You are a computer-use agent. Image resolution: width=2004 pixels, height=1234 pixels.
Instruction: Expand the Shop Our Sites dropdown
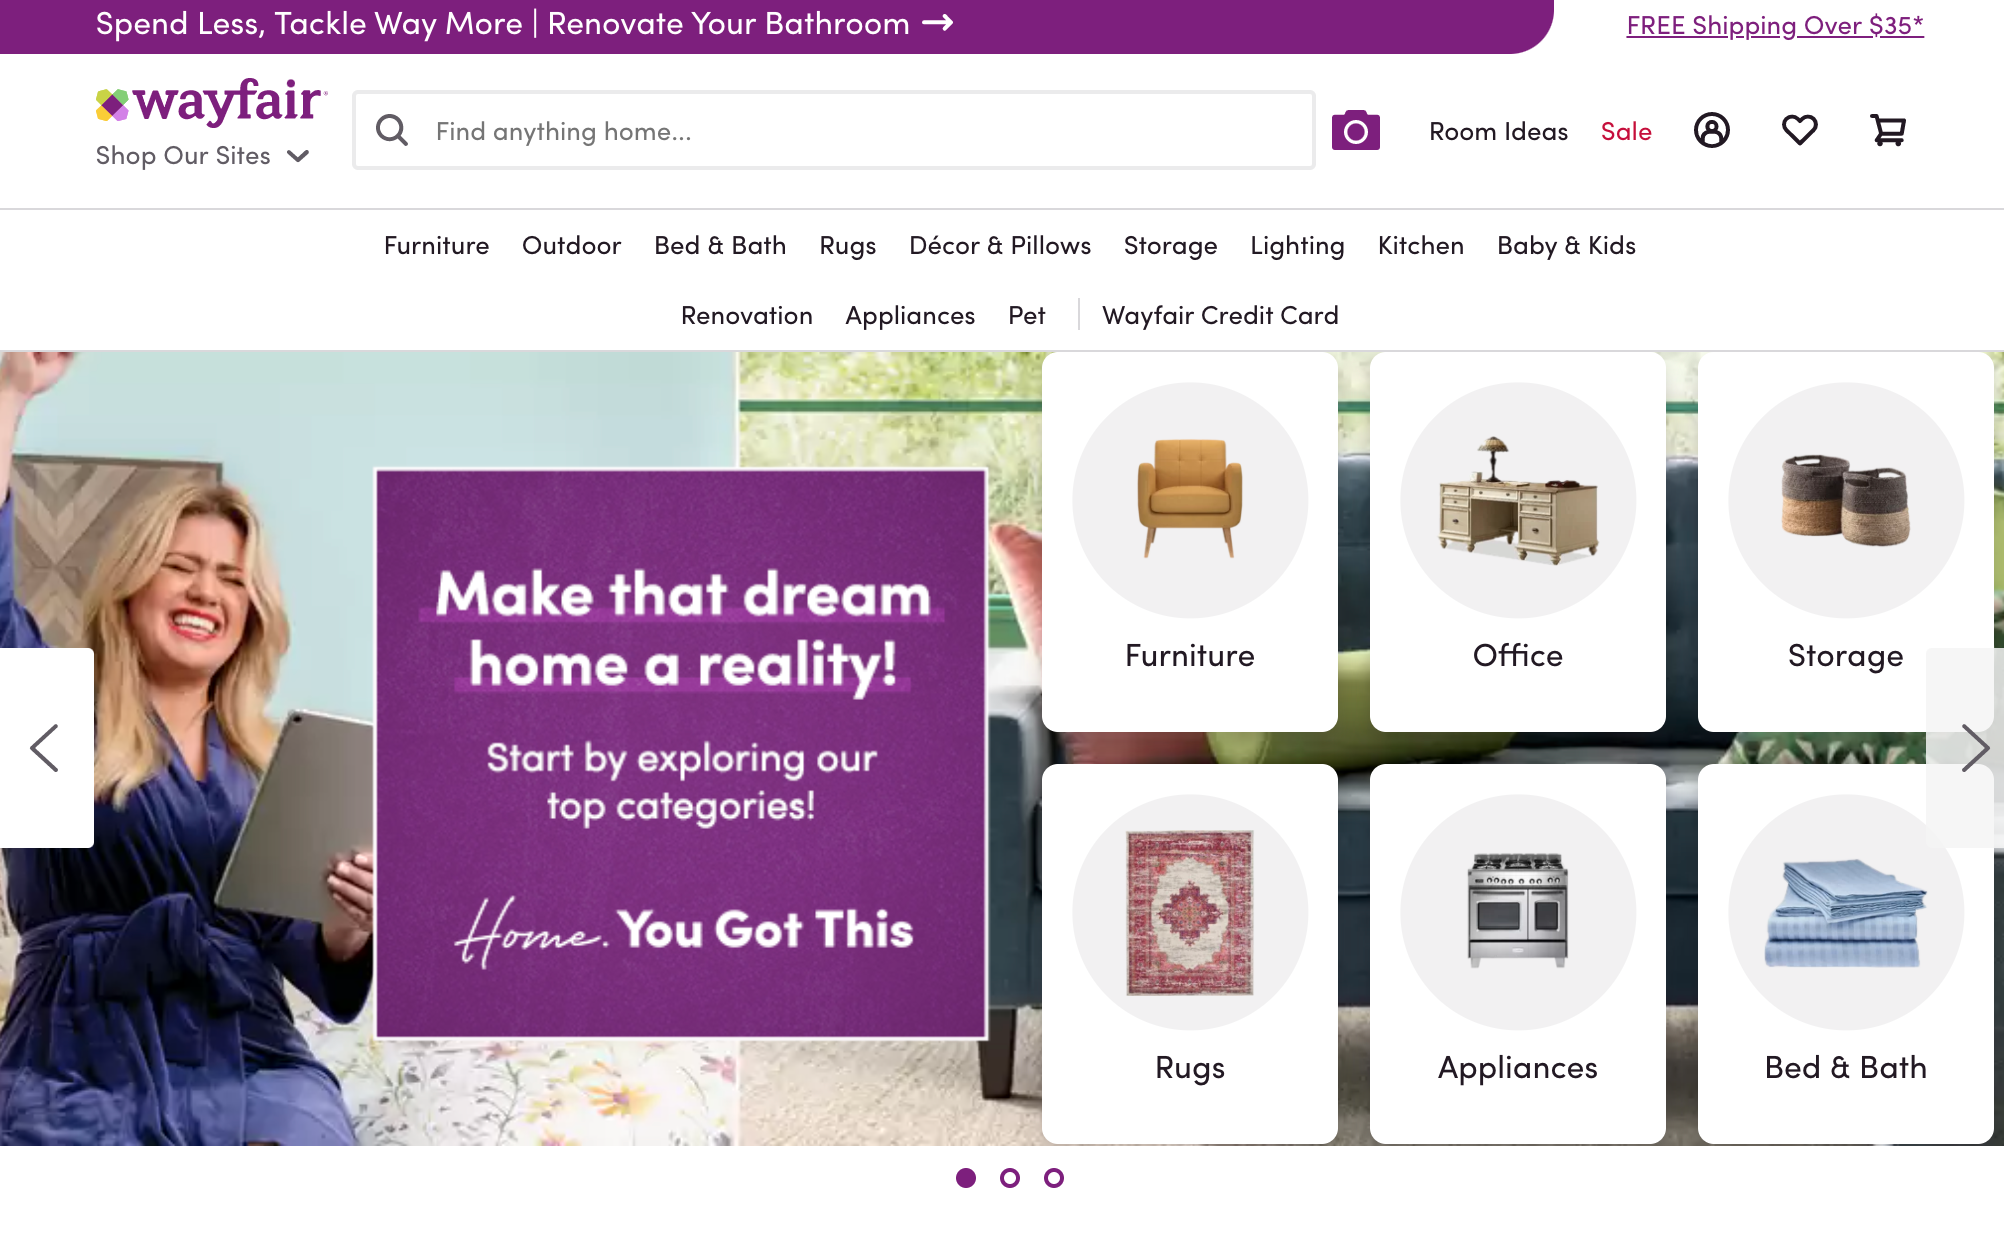click(x=202, y=156)
